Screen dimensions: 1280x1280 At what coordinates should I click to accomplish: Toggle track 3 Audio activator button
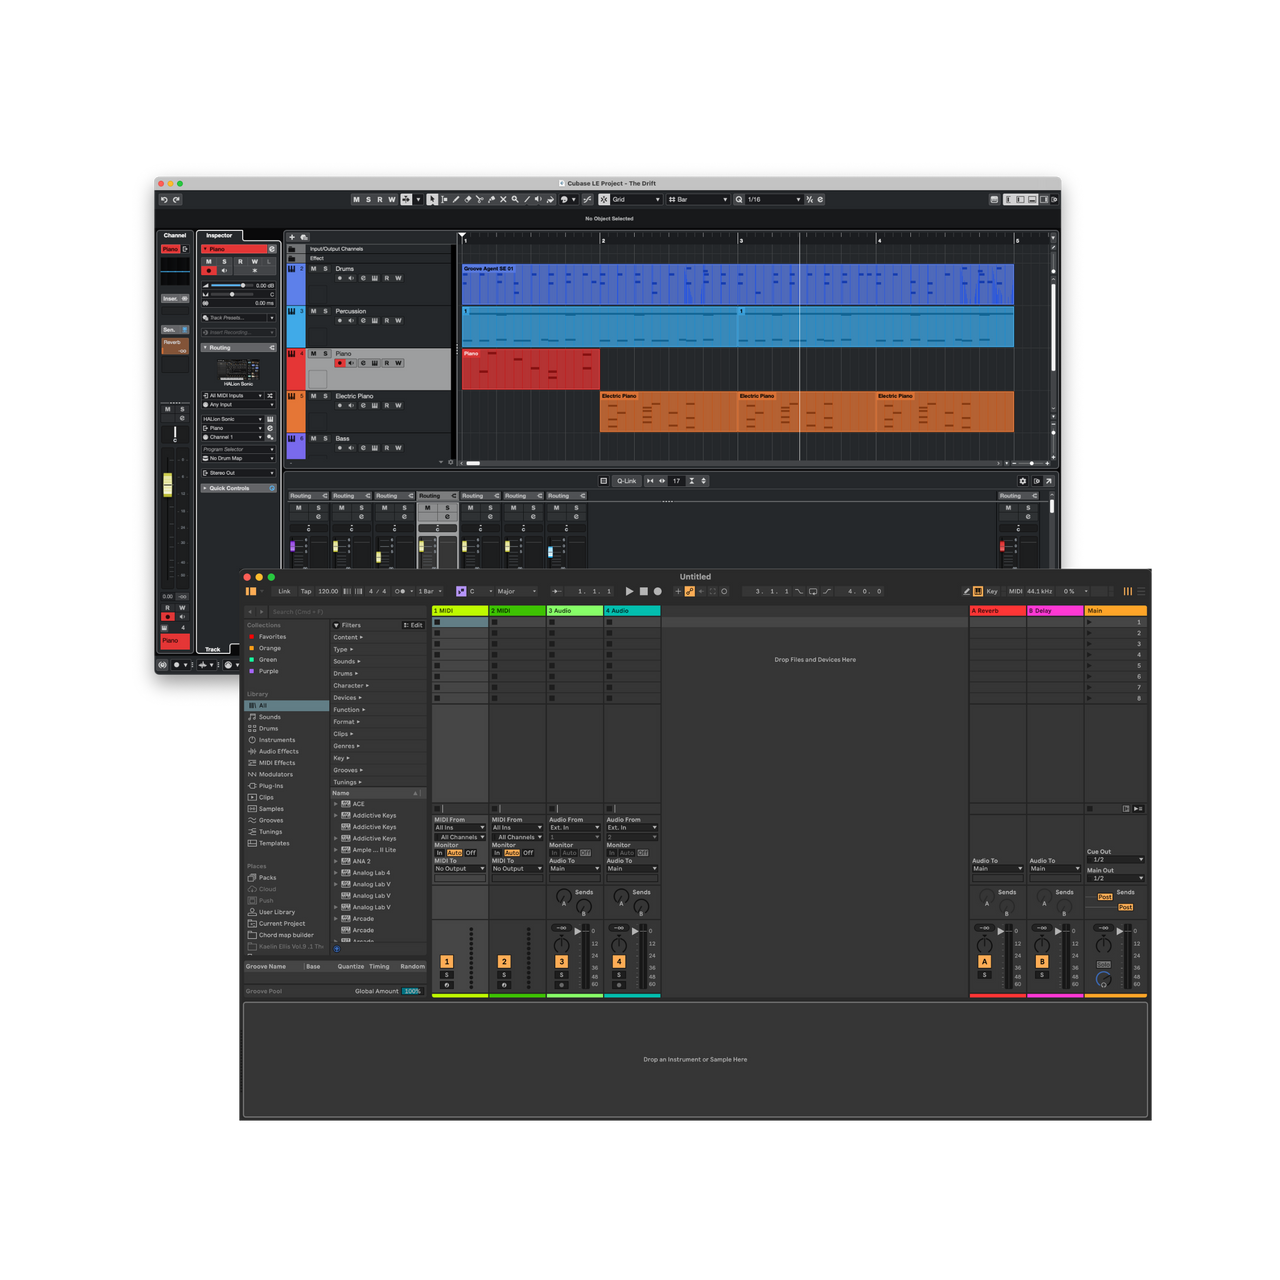pos(561,961)
